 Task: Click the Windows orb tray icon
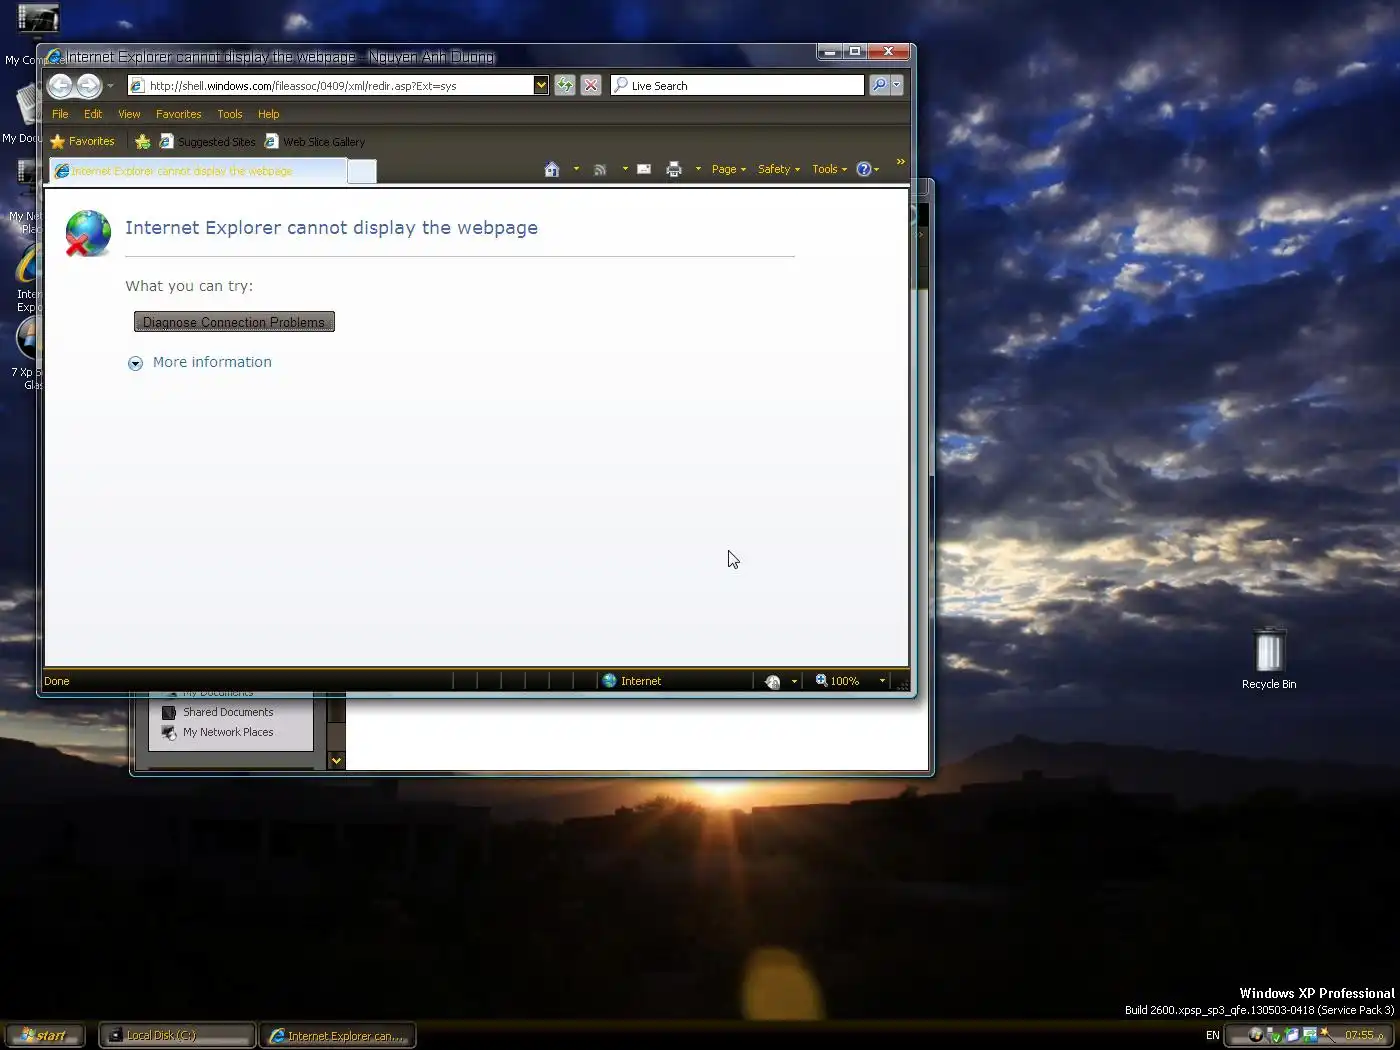click(x=1255, y=1036)
